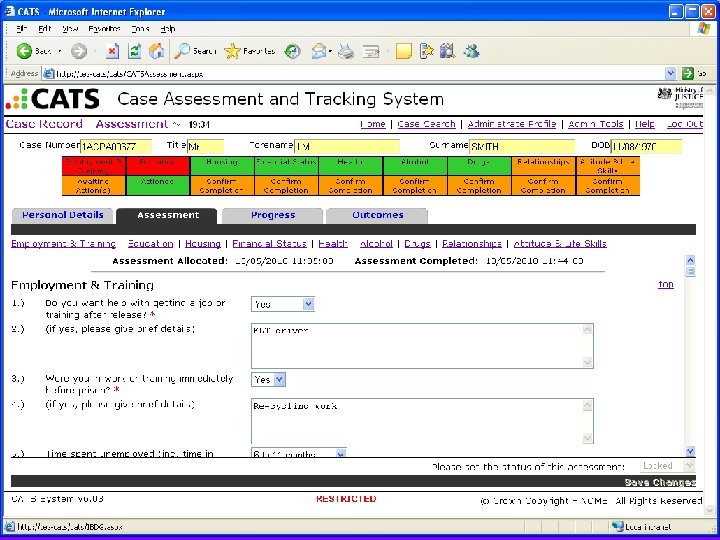Click in the DOB field
This screenshot has width=720, height=540.
tap(647, 146)
